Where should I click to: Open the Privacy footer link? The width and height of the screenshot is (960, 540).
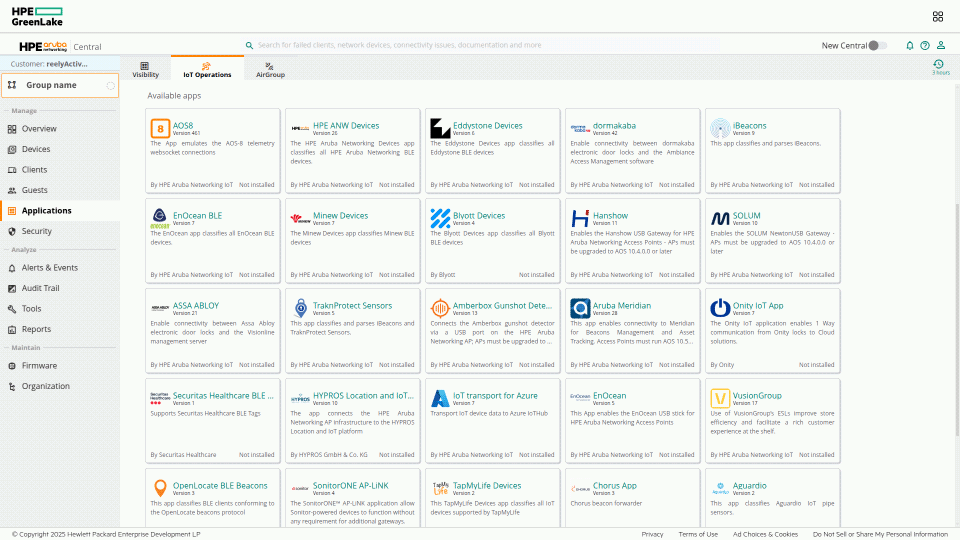tap(652, 534)
